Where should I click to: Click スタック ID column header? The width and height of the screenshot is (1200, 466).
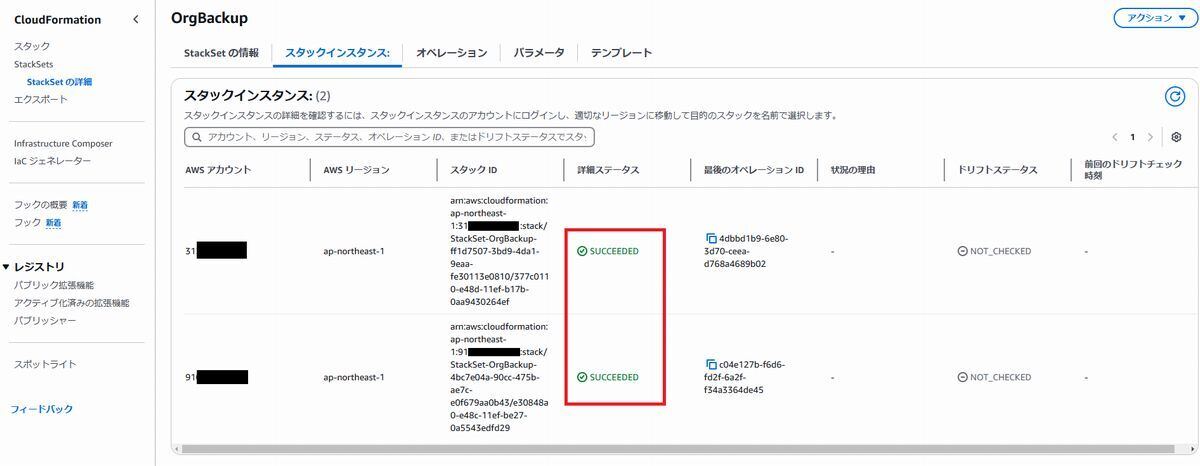pos(474,170)
